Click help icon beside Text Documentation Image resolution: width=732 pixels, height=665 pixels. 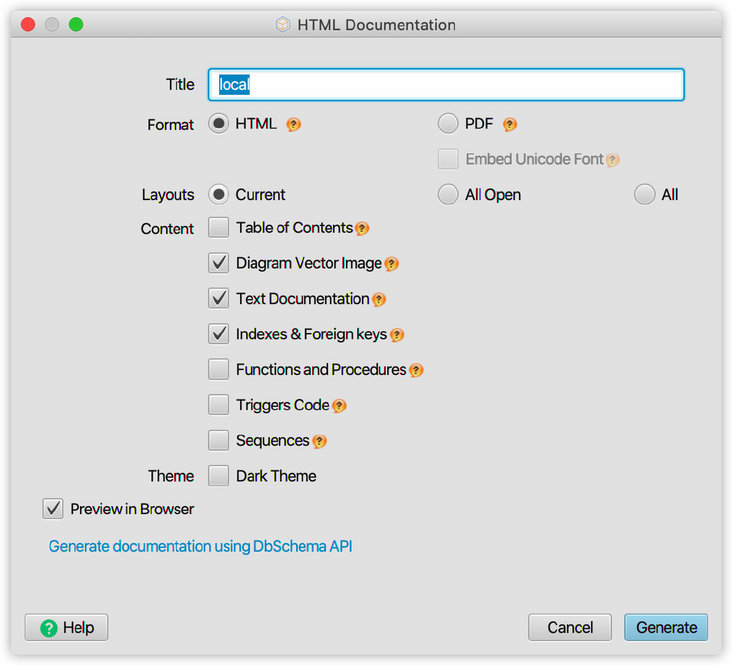tap(379, 299)
